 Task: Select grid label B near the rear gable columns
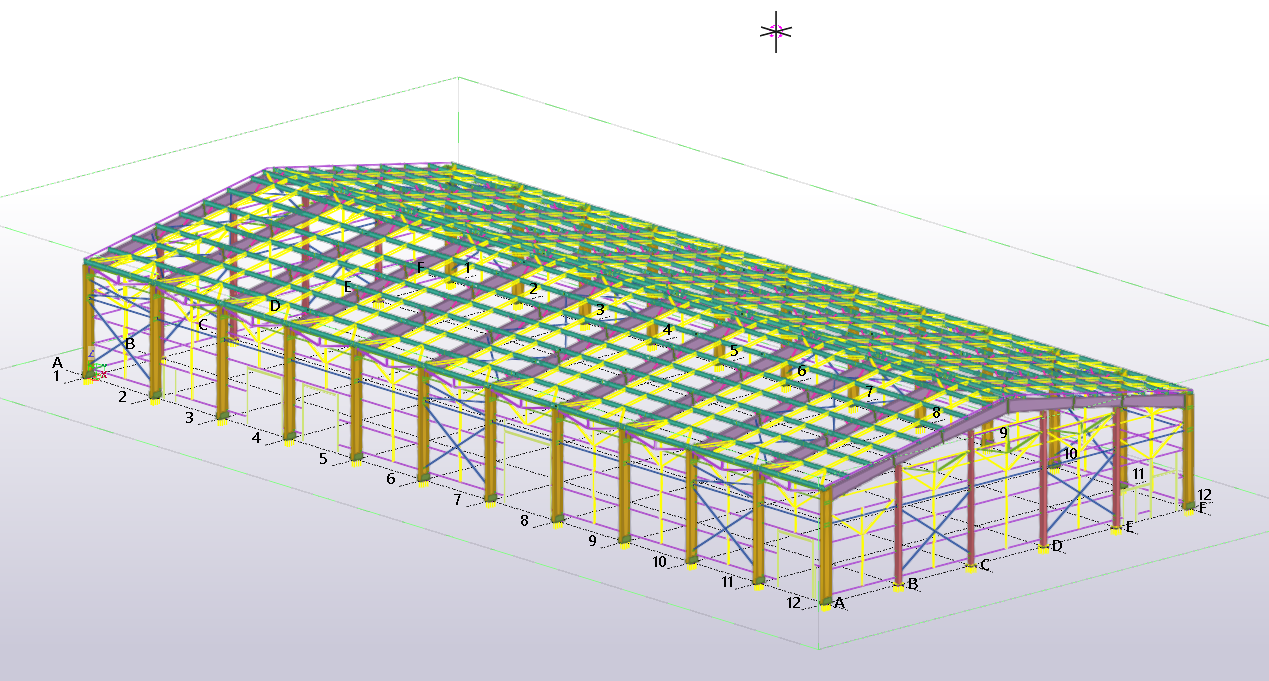click(x=130, y=344)
